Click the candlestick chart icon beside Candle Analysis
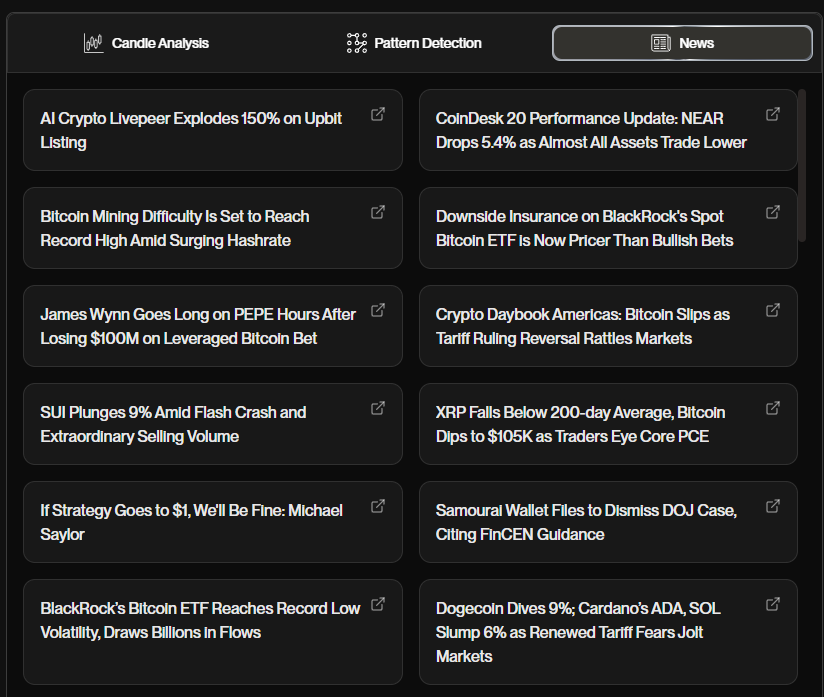 [94, 43]
